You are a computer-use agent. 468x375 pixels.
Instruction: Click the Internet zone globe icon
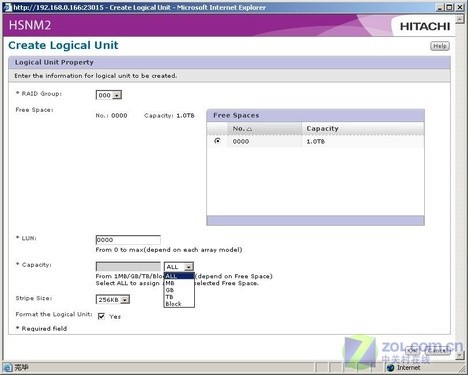coord(390,367)
